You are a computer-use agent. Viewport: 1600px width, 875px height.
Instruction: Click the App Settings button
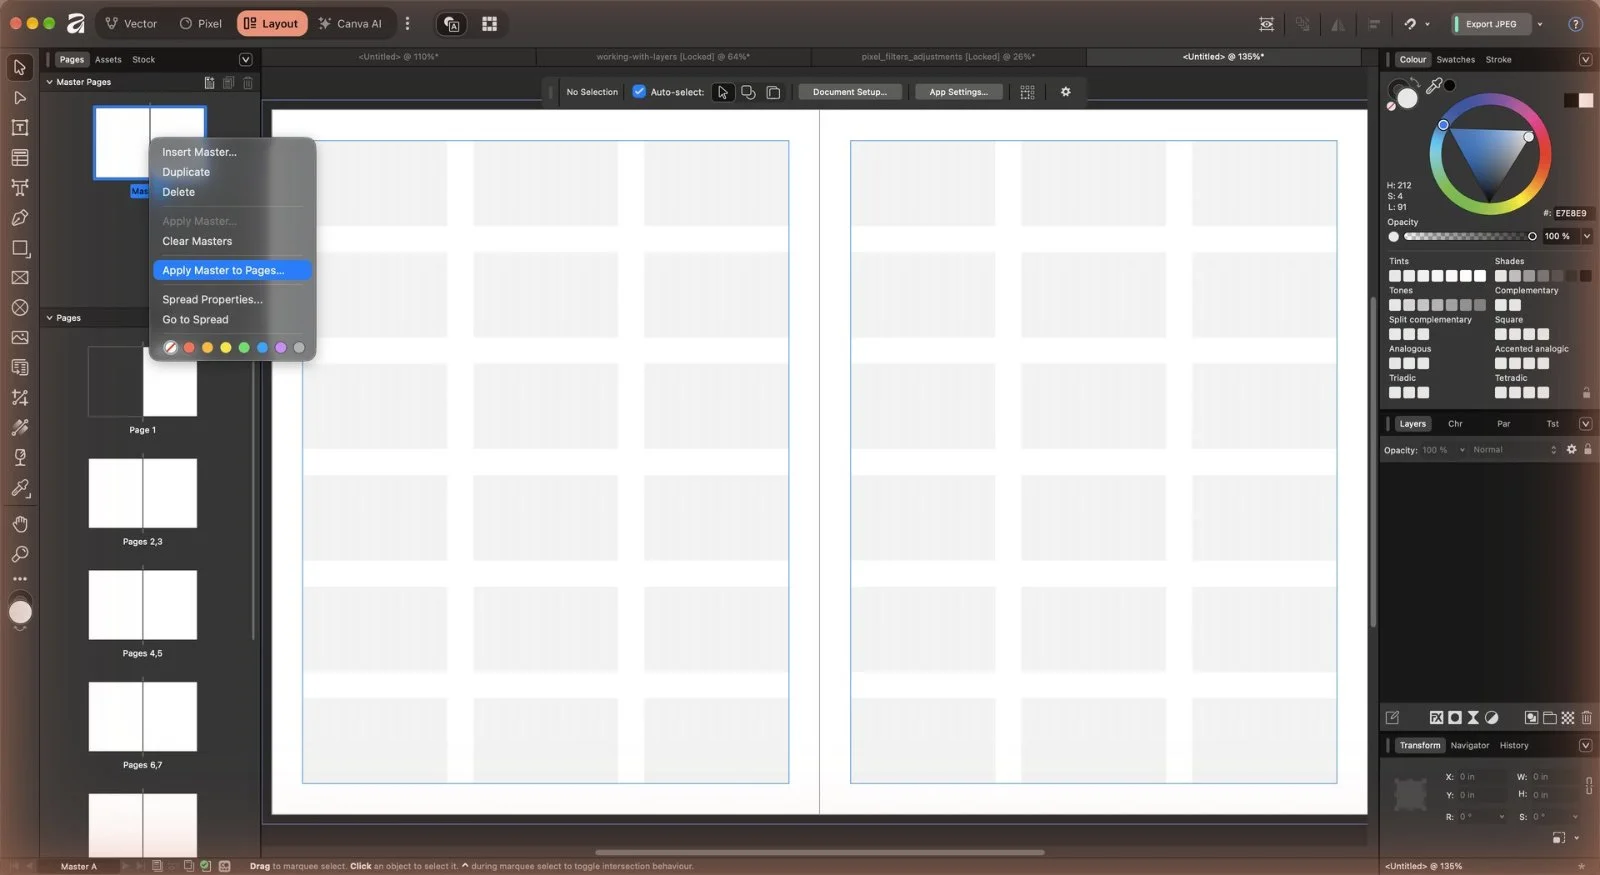tap(958, 92)
